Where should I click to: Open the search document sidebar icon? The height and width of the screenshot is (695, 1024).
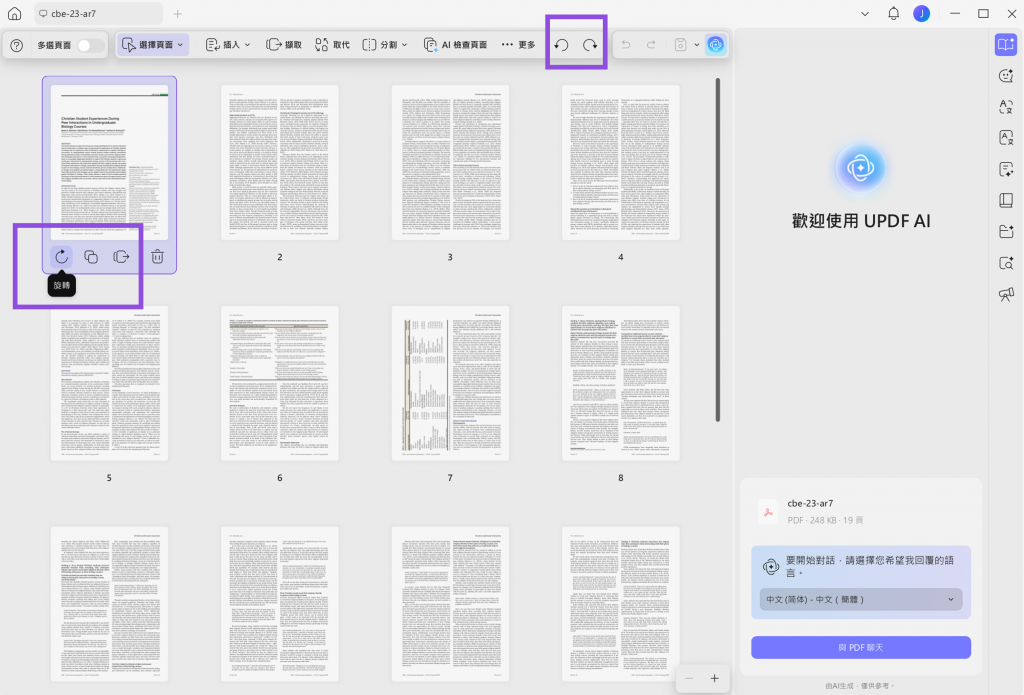[x=1006, y=263]
